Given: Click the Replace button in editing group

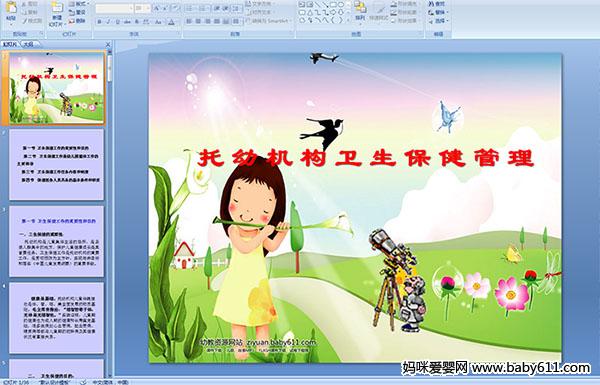Looking at the screenshot, I should coord(437,12).
